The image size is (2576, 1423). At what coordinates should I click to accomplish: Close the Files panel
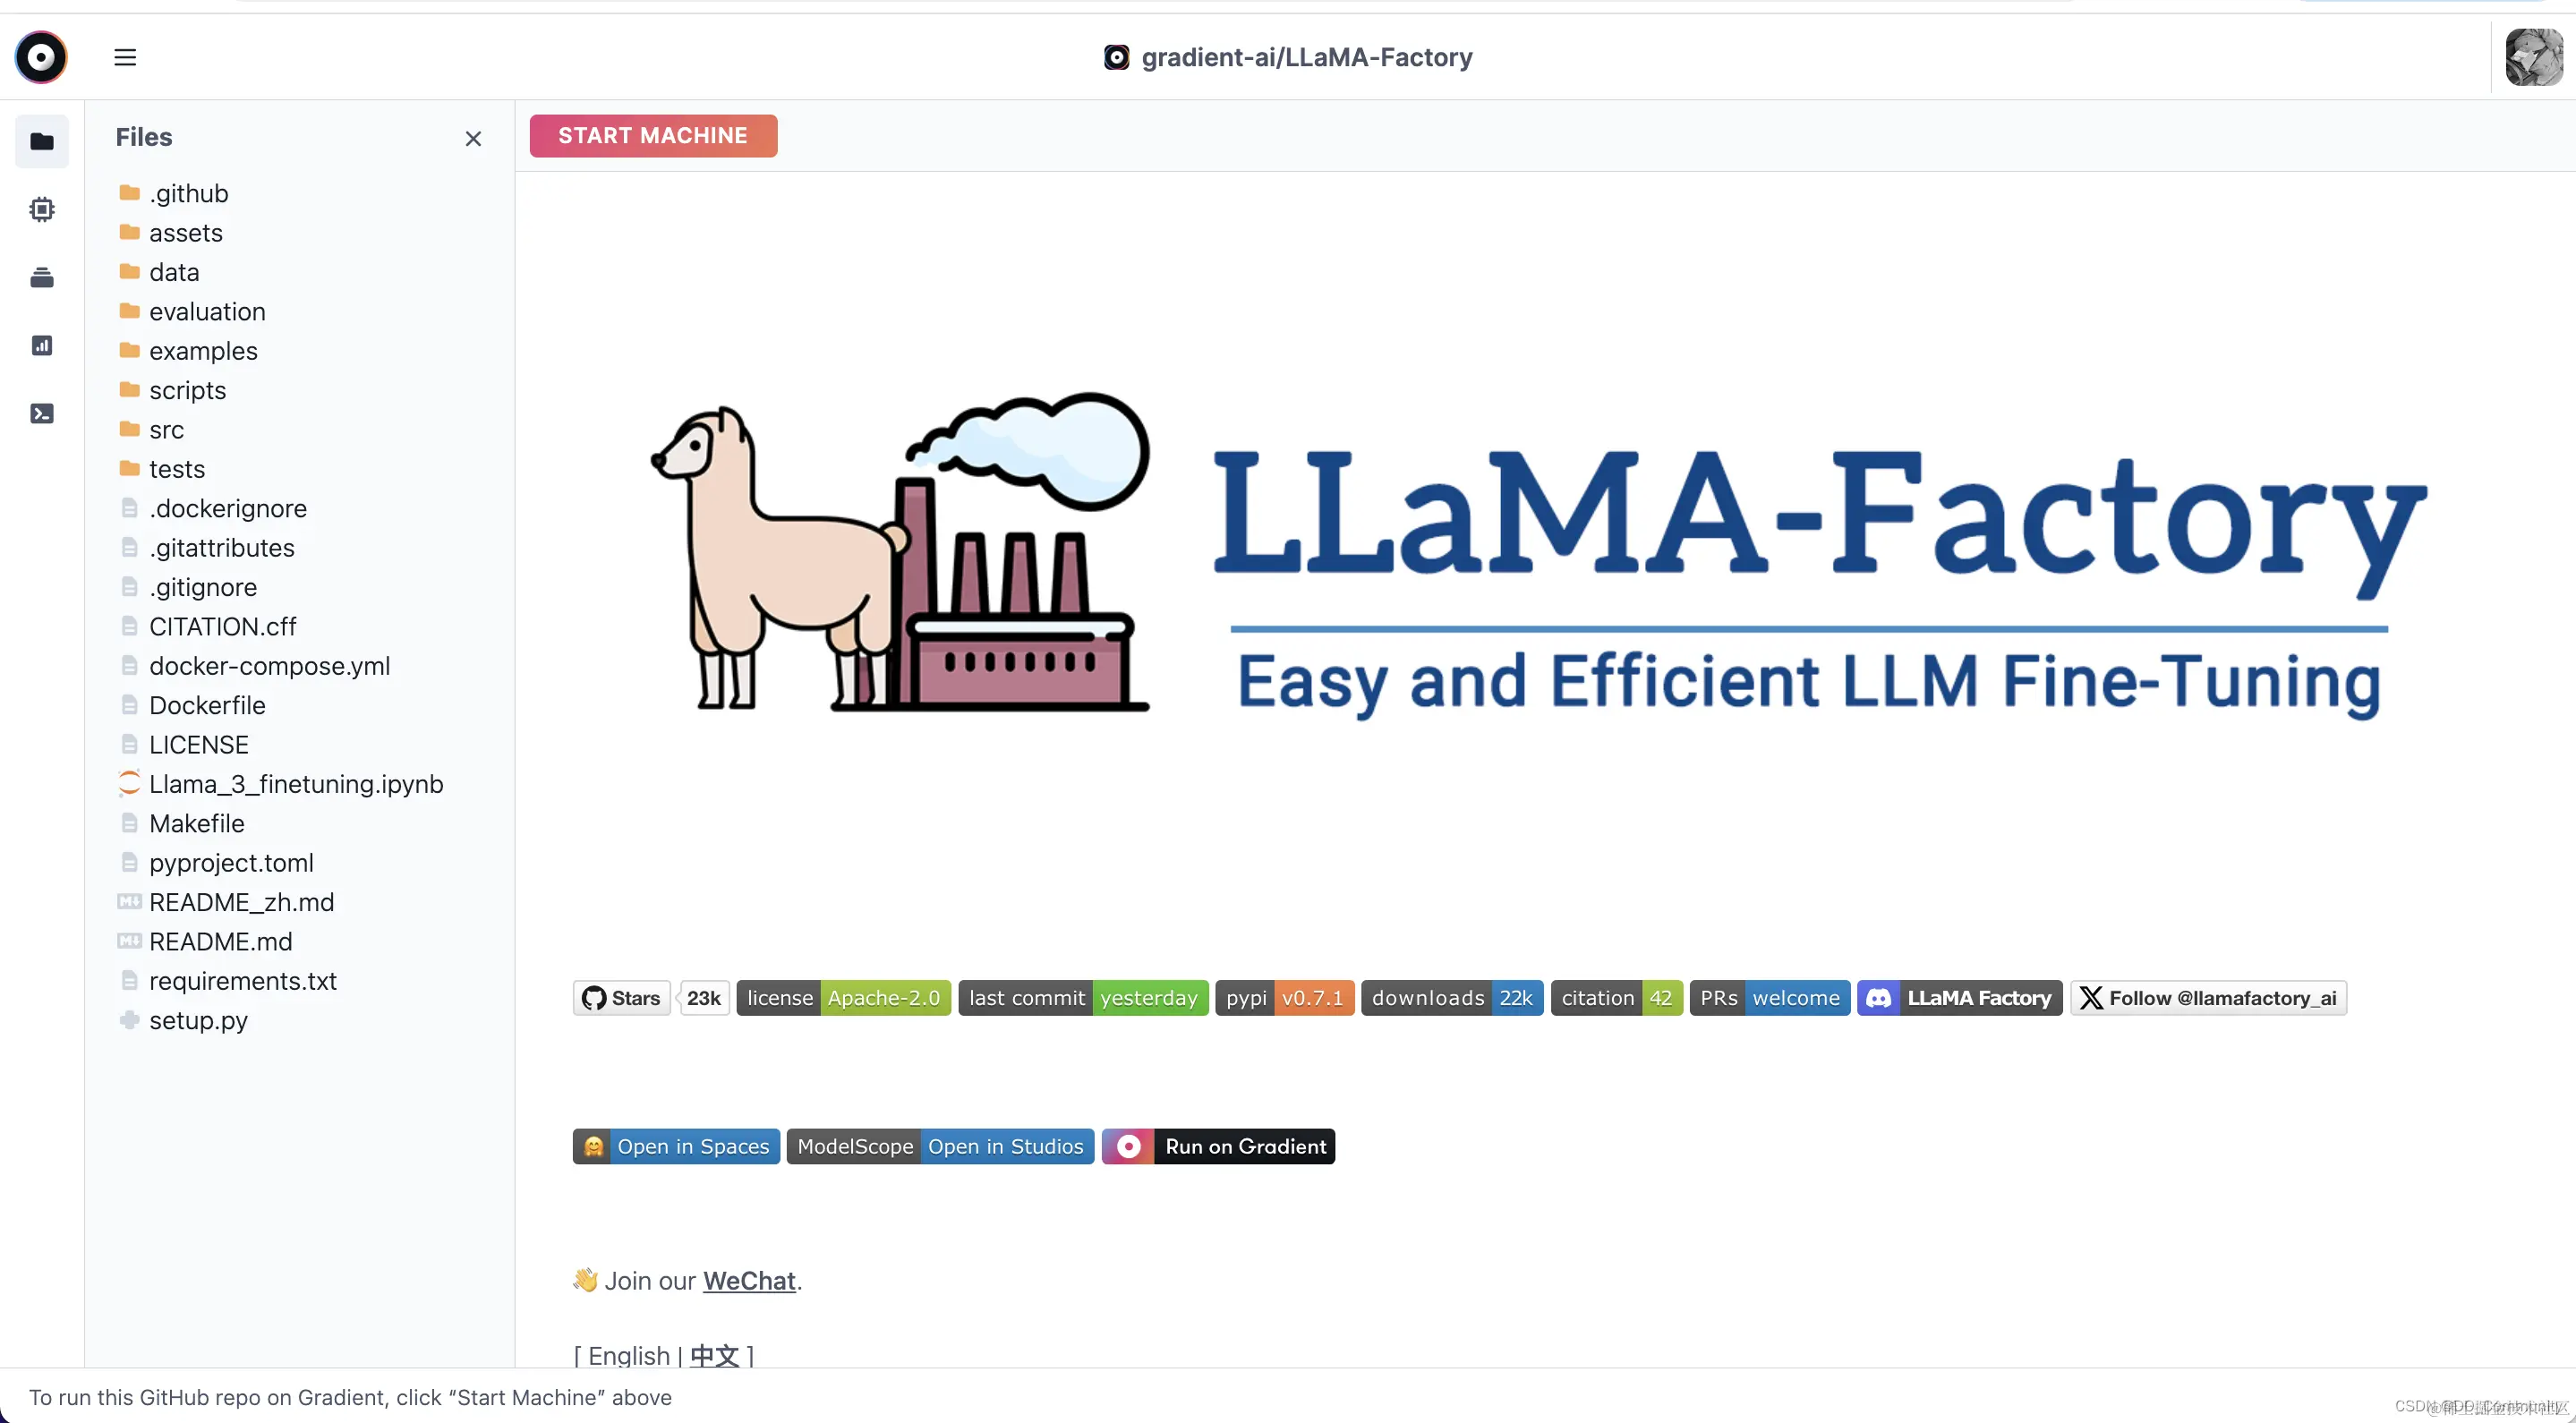[x=473, y=138]
